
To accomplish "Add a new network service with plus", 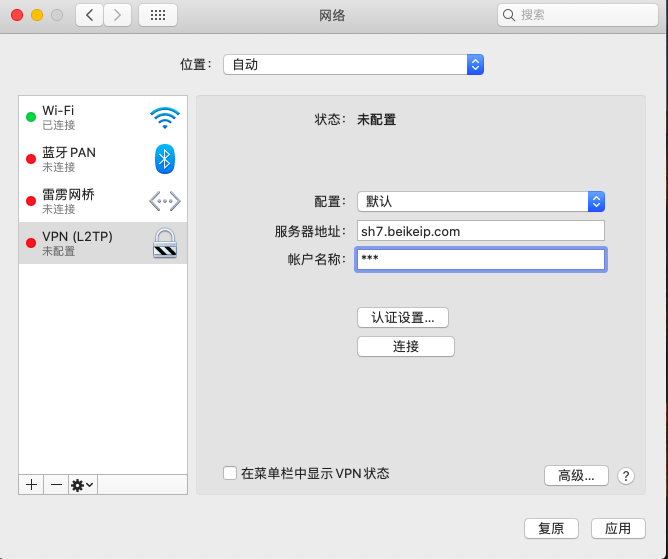I will pyautogui.click(x=31, y=484).
